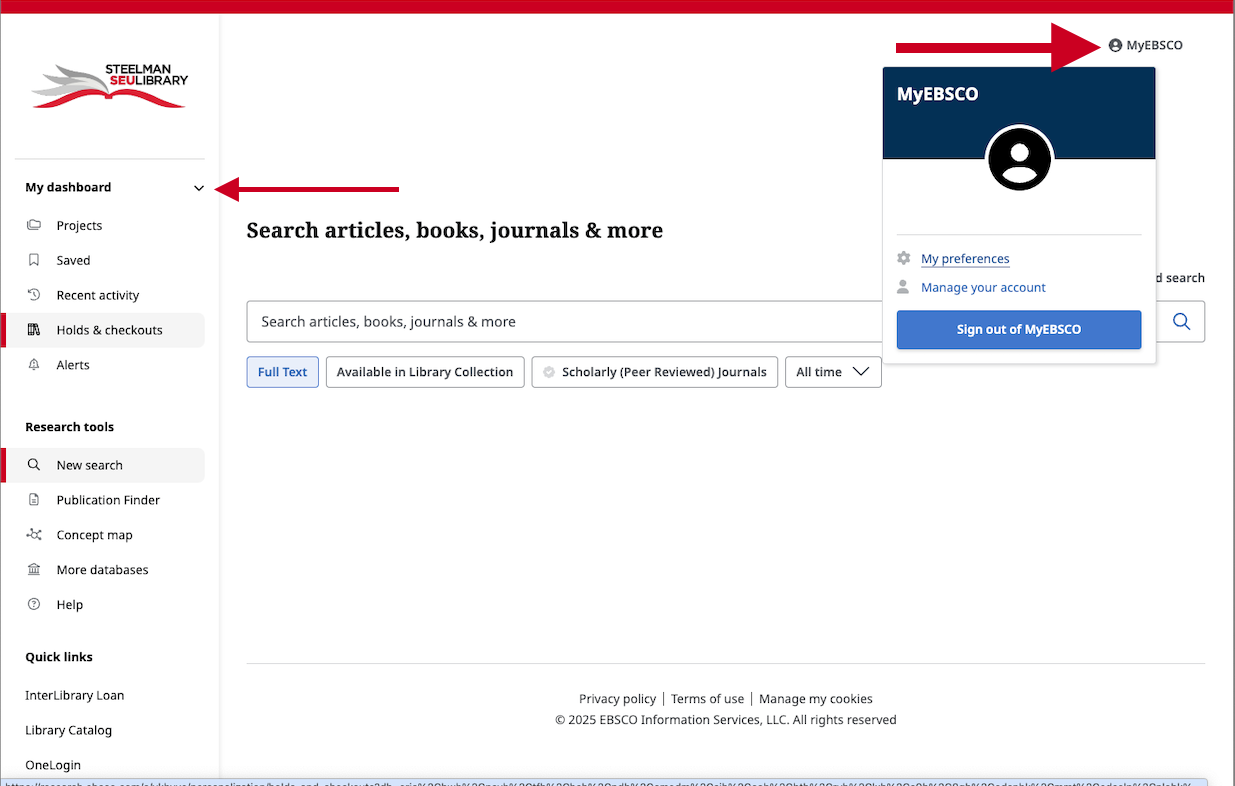
Task: Click Sign out of MyEBSCO button
Action: pyautogui.click(x=1018, y=329)
